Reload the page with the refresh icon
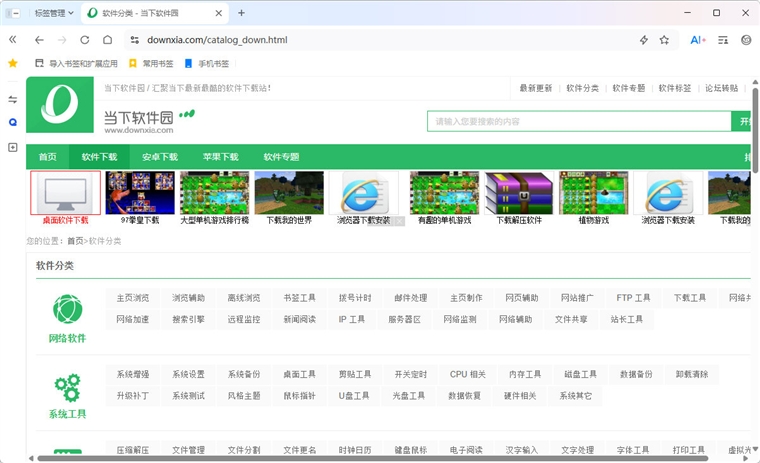 pos(85,40)
